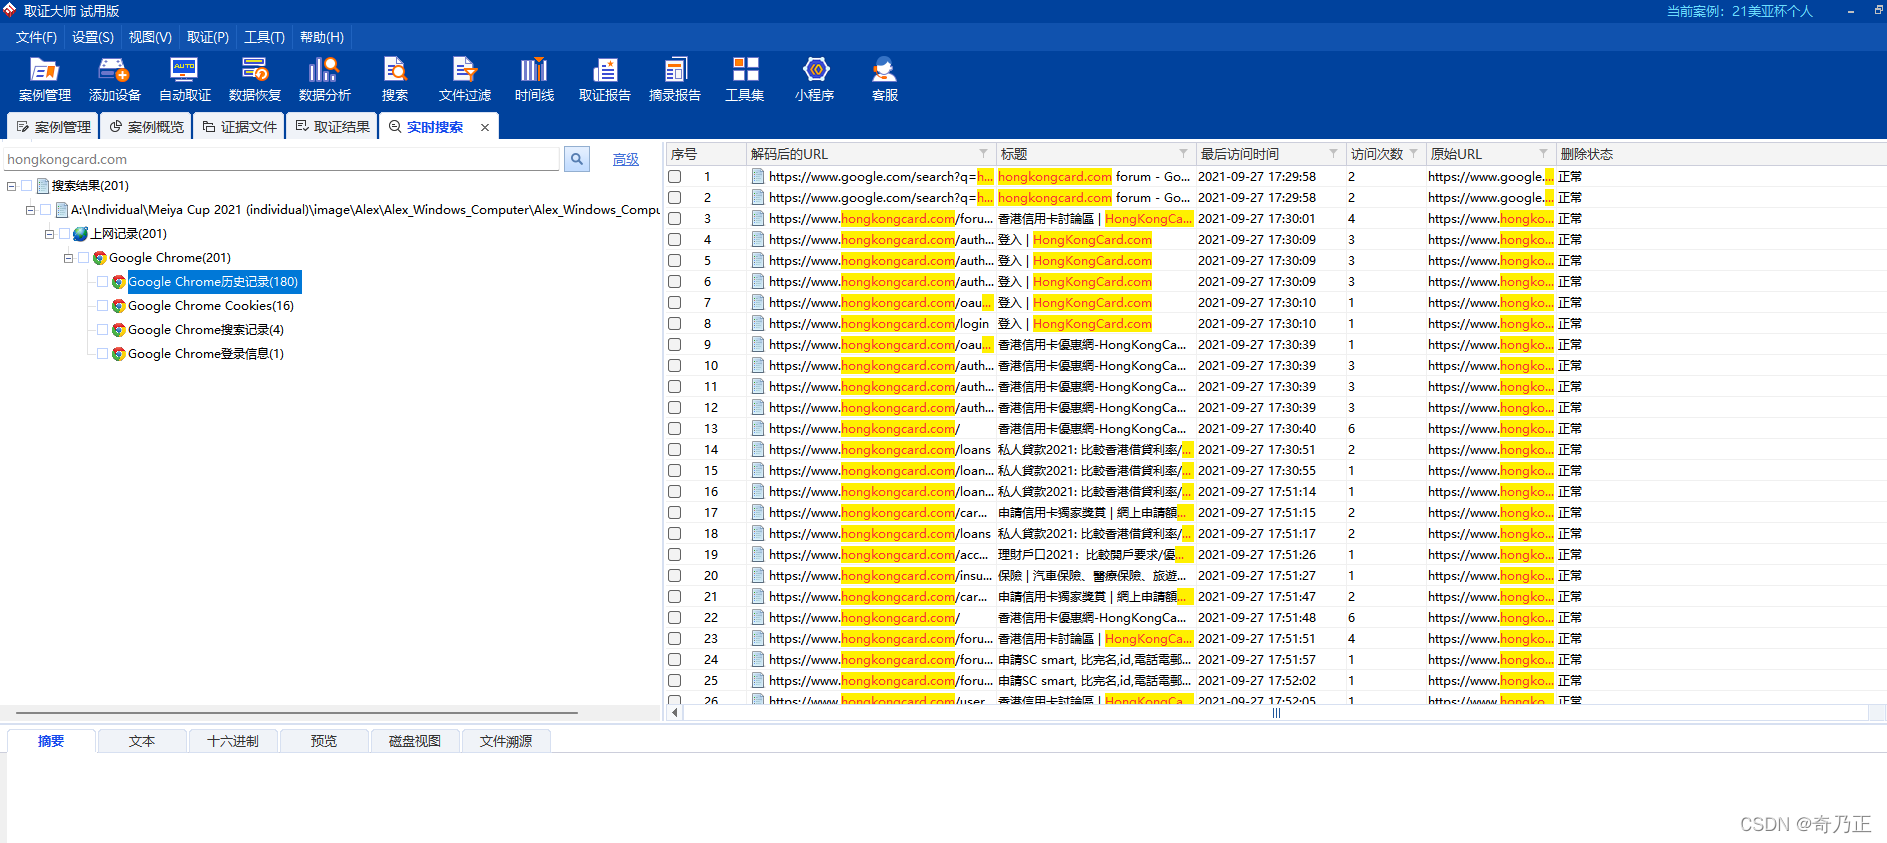
Task: Click the magnifier search button
Action: [577, 159]
